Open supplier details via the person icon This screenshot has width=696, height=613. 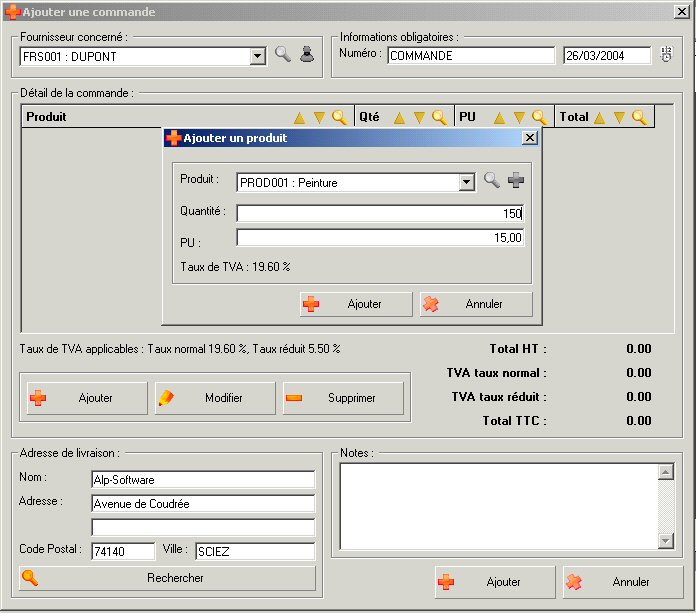(307, 54)
